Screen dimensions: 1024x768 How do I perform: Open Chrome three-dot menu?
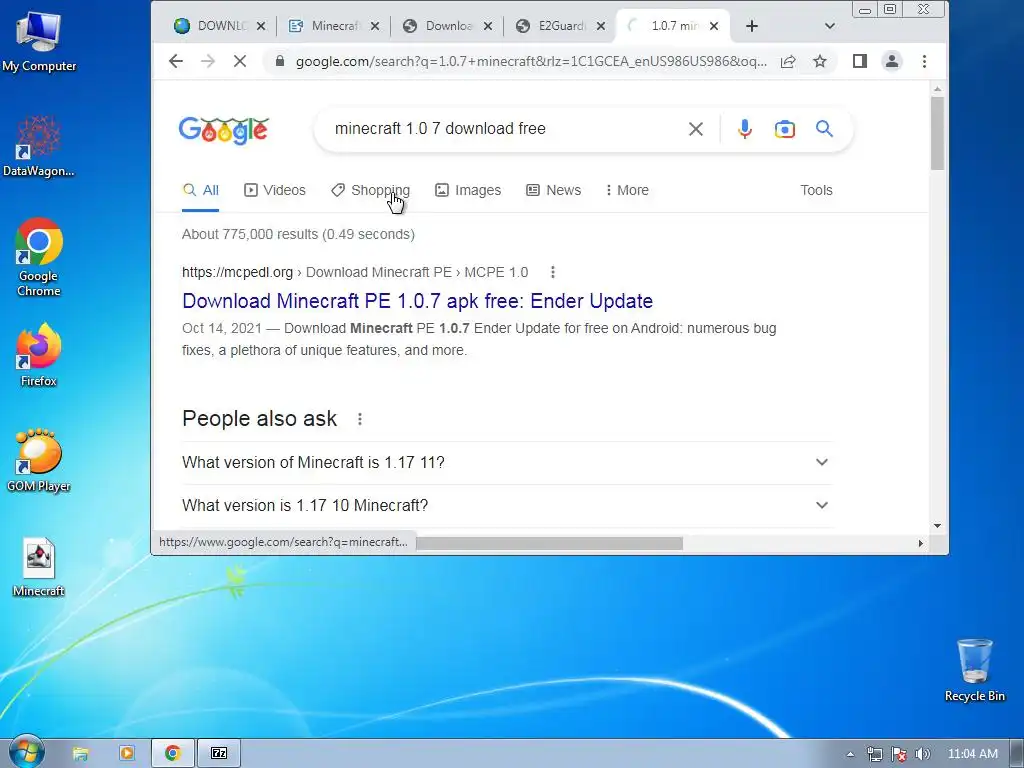click(x=924, y=61)
